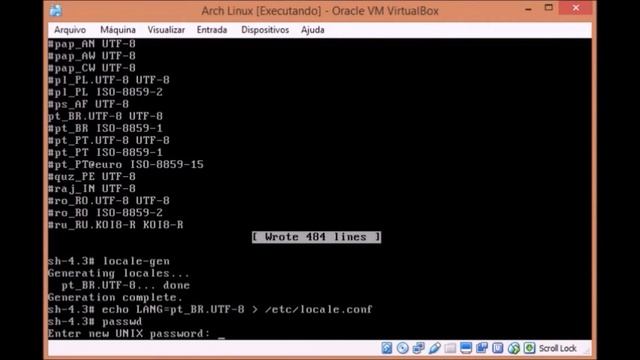Click the 'pt_BR.UTF-8... done' line
The image size is (640, 360).
[126, 285]
